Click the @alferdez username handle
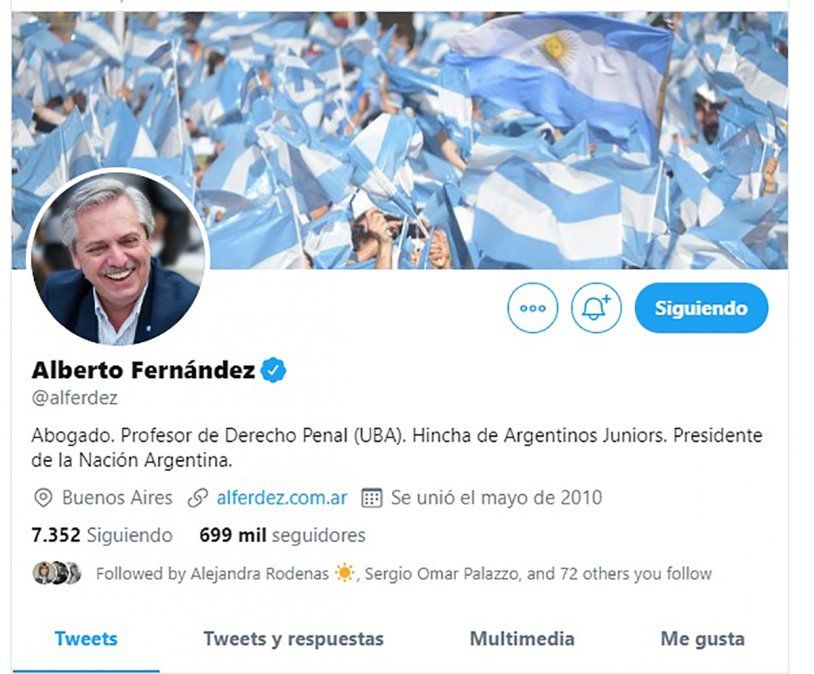 (75, 398)
